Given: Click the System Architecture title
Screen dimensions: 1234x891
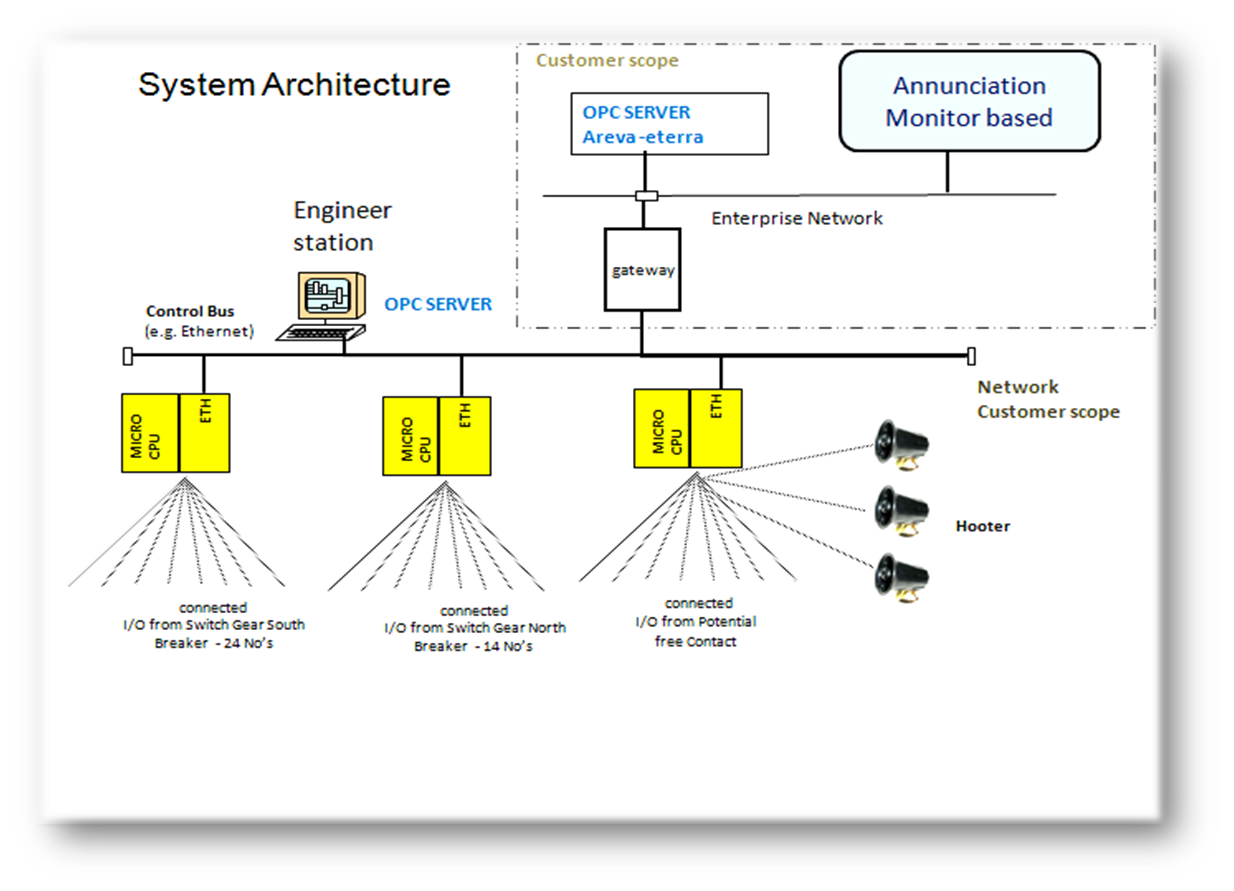Looking at the screenshot, I should click(294, 85).
